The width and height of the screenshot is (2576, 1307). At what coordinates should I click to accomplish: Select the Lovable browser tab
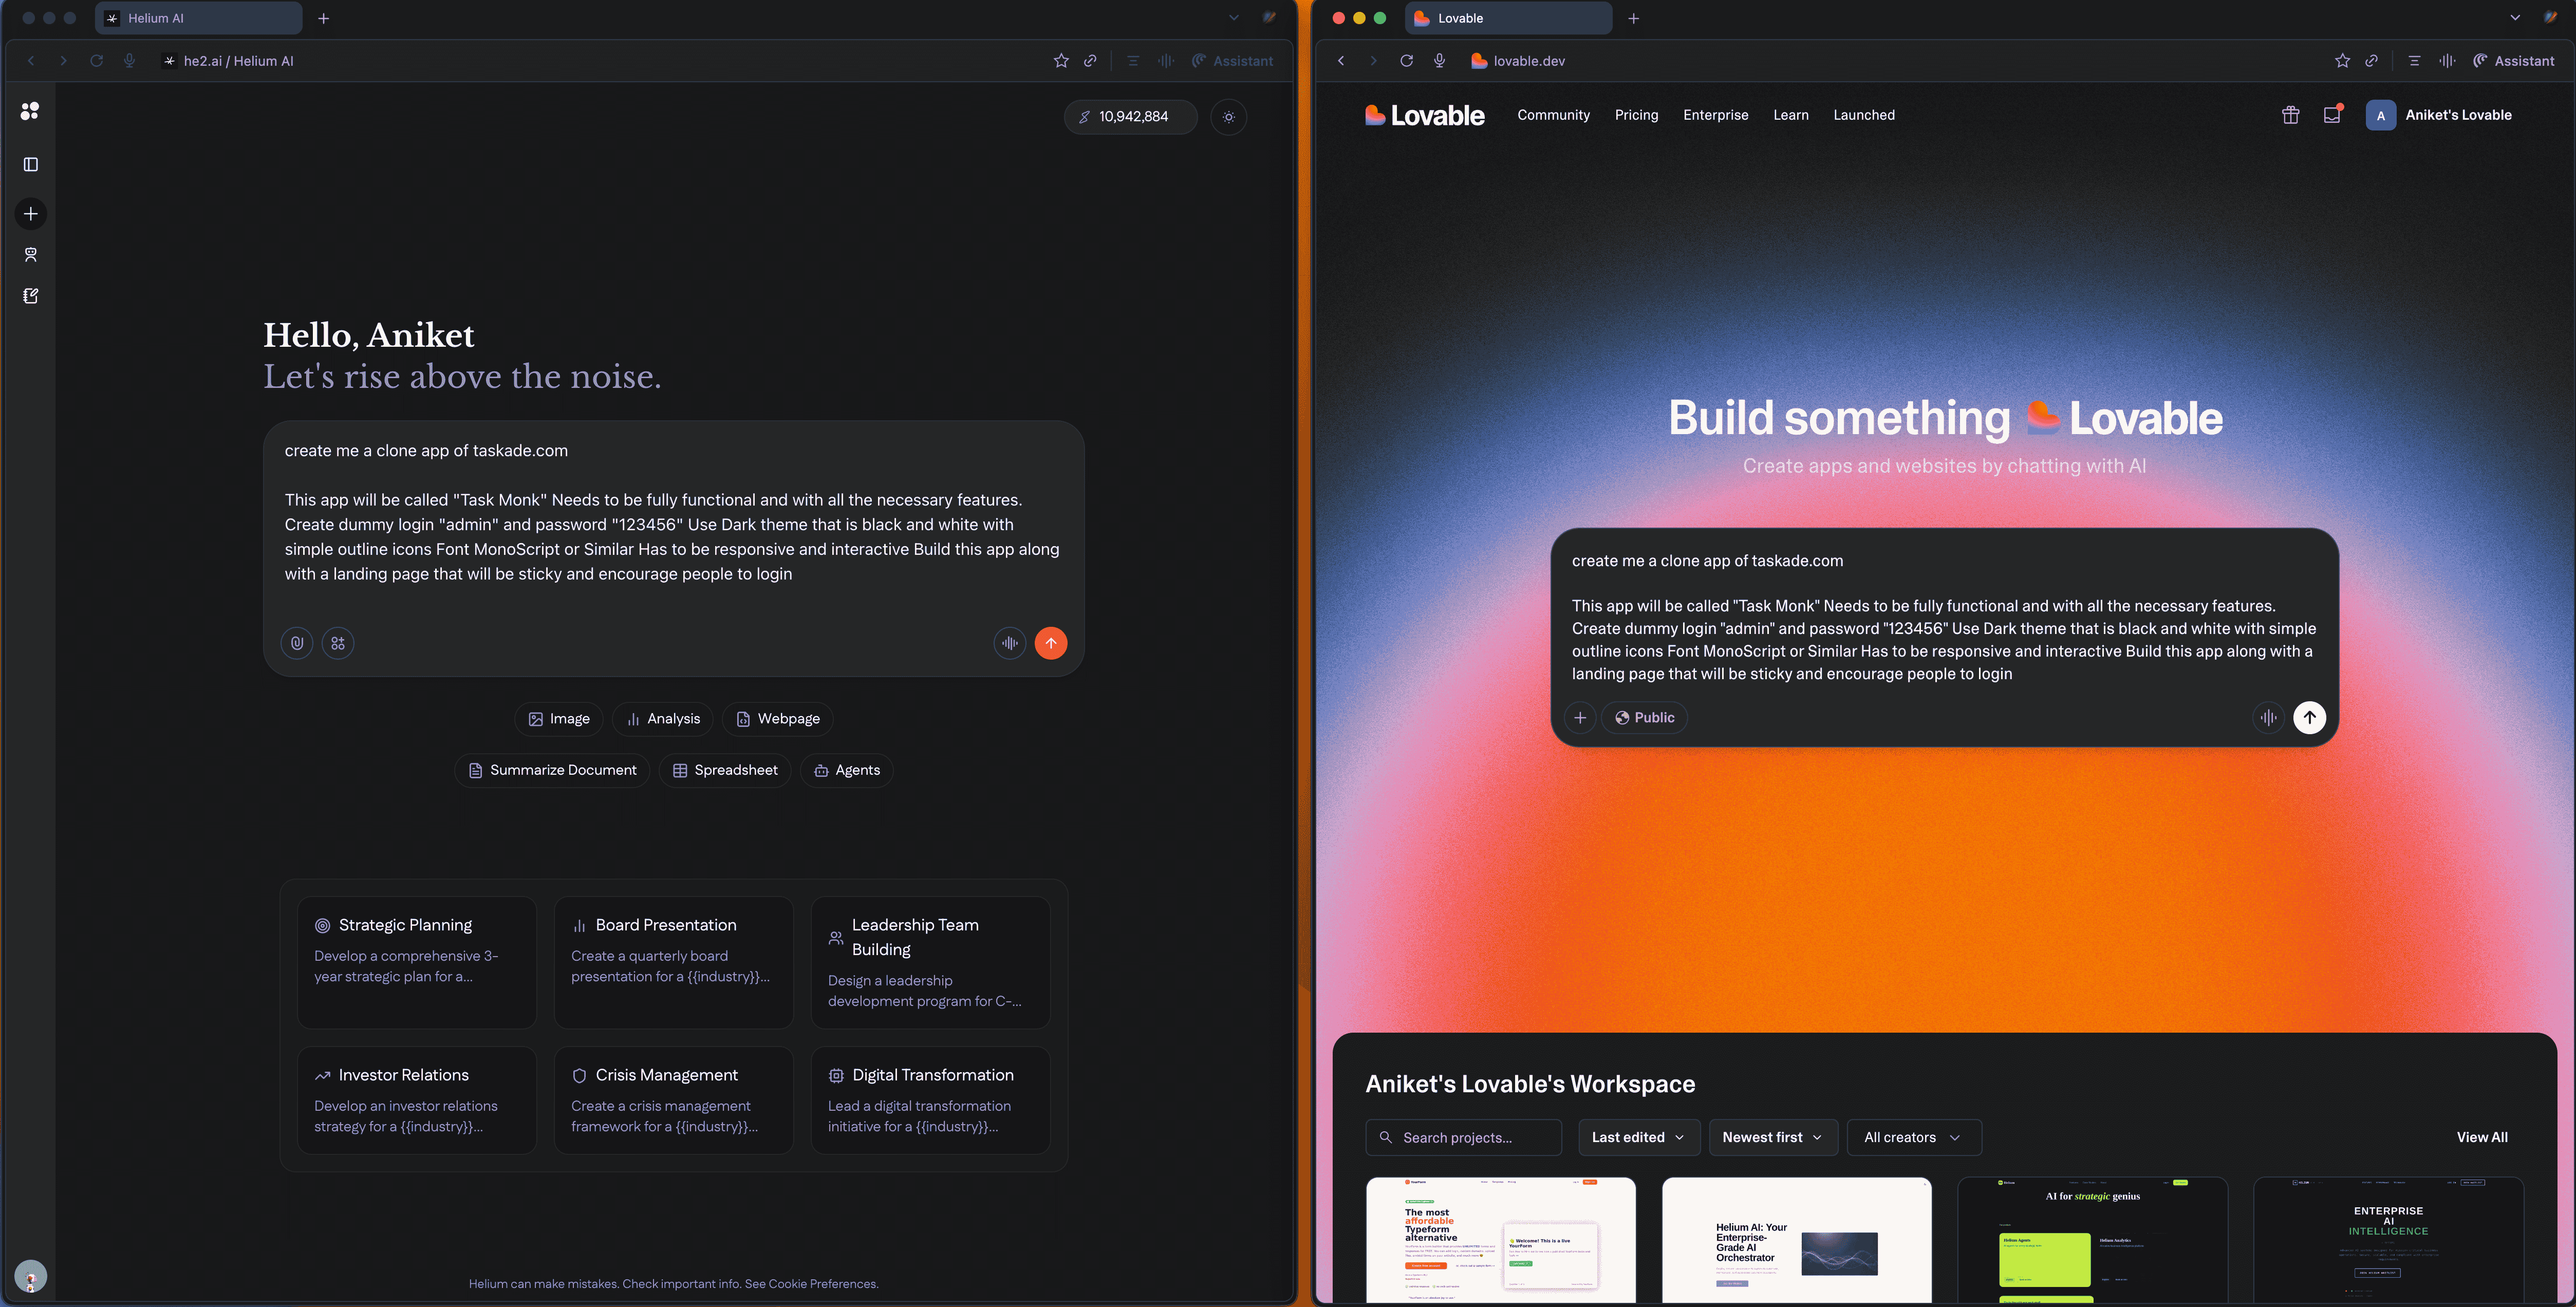1509,18
